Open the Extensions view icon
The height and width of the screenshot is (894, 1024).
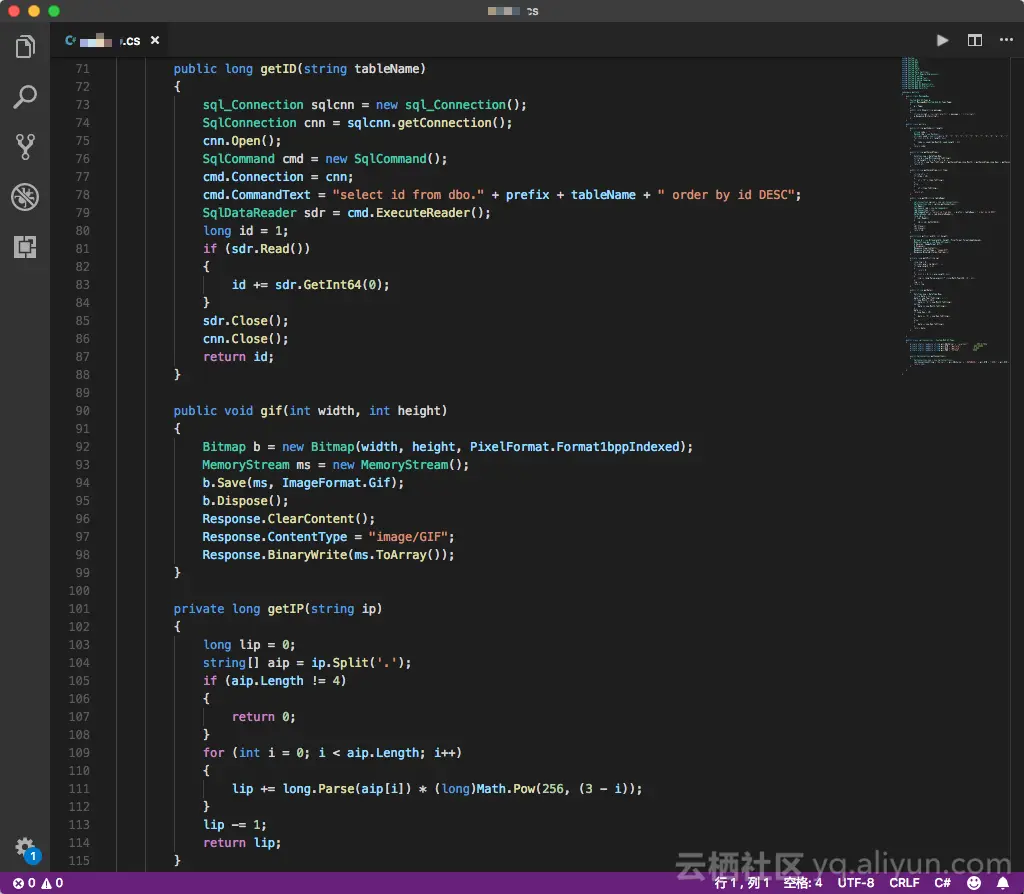pos(25,247)
